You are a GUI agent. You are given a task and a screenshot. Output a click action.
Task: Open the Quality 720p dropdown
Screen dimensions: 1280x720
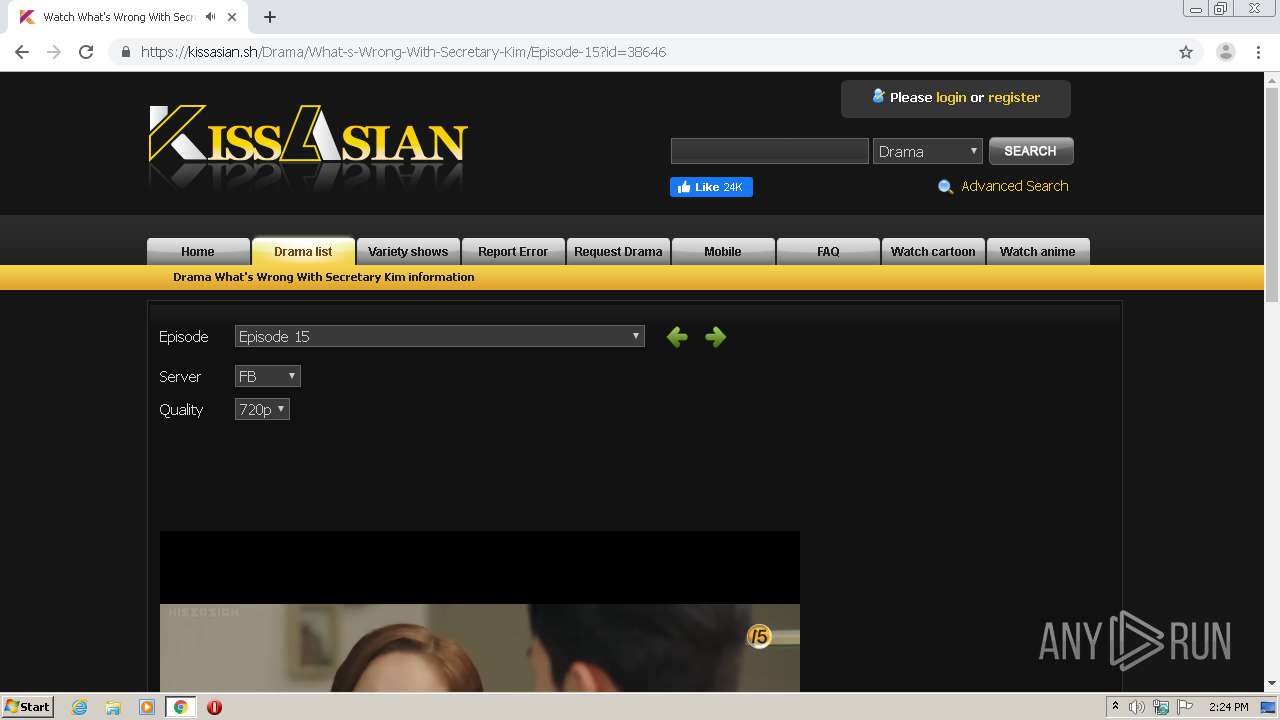pyautogui.click(x=262, y=409)
